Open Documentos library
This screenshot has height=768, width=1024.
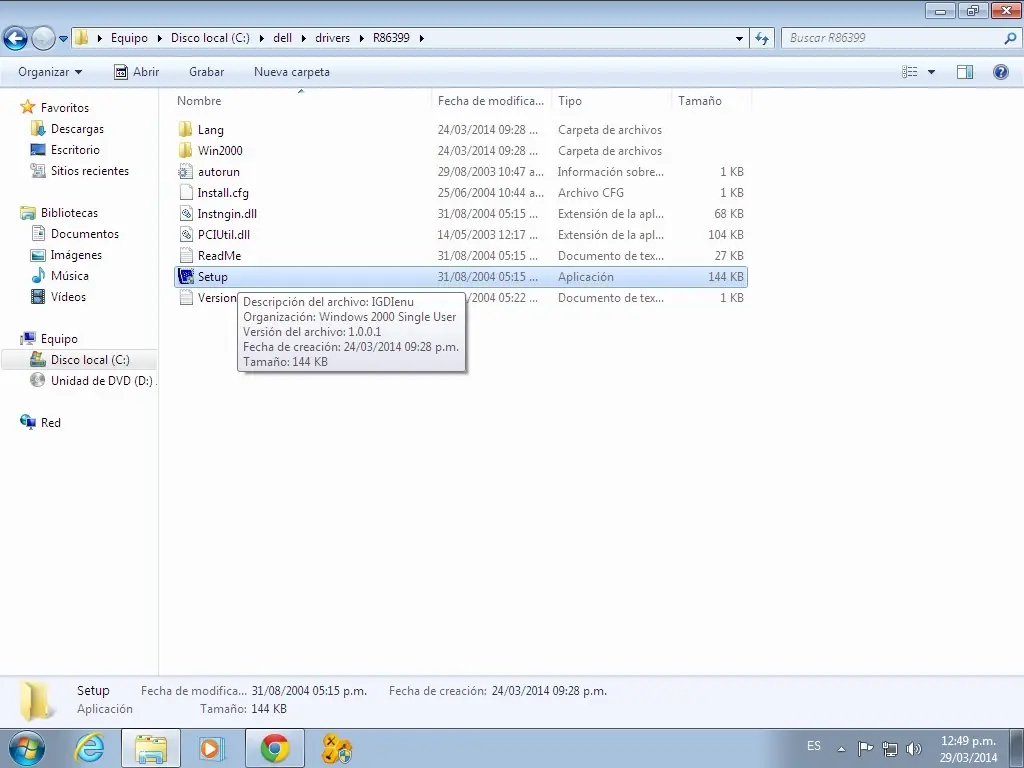(84, 233)
